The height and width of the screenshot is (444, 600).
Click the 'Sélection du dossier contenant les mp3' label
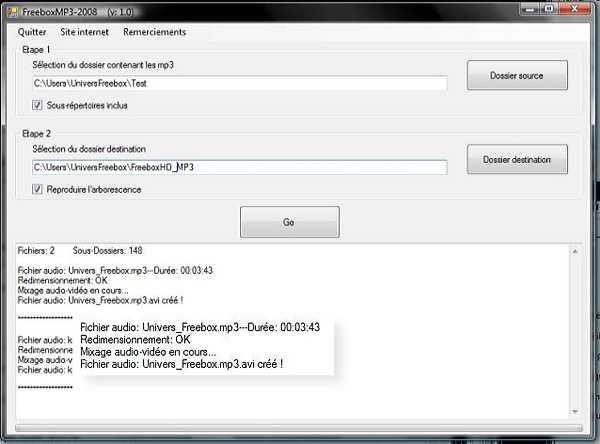(x=103, y=65)
